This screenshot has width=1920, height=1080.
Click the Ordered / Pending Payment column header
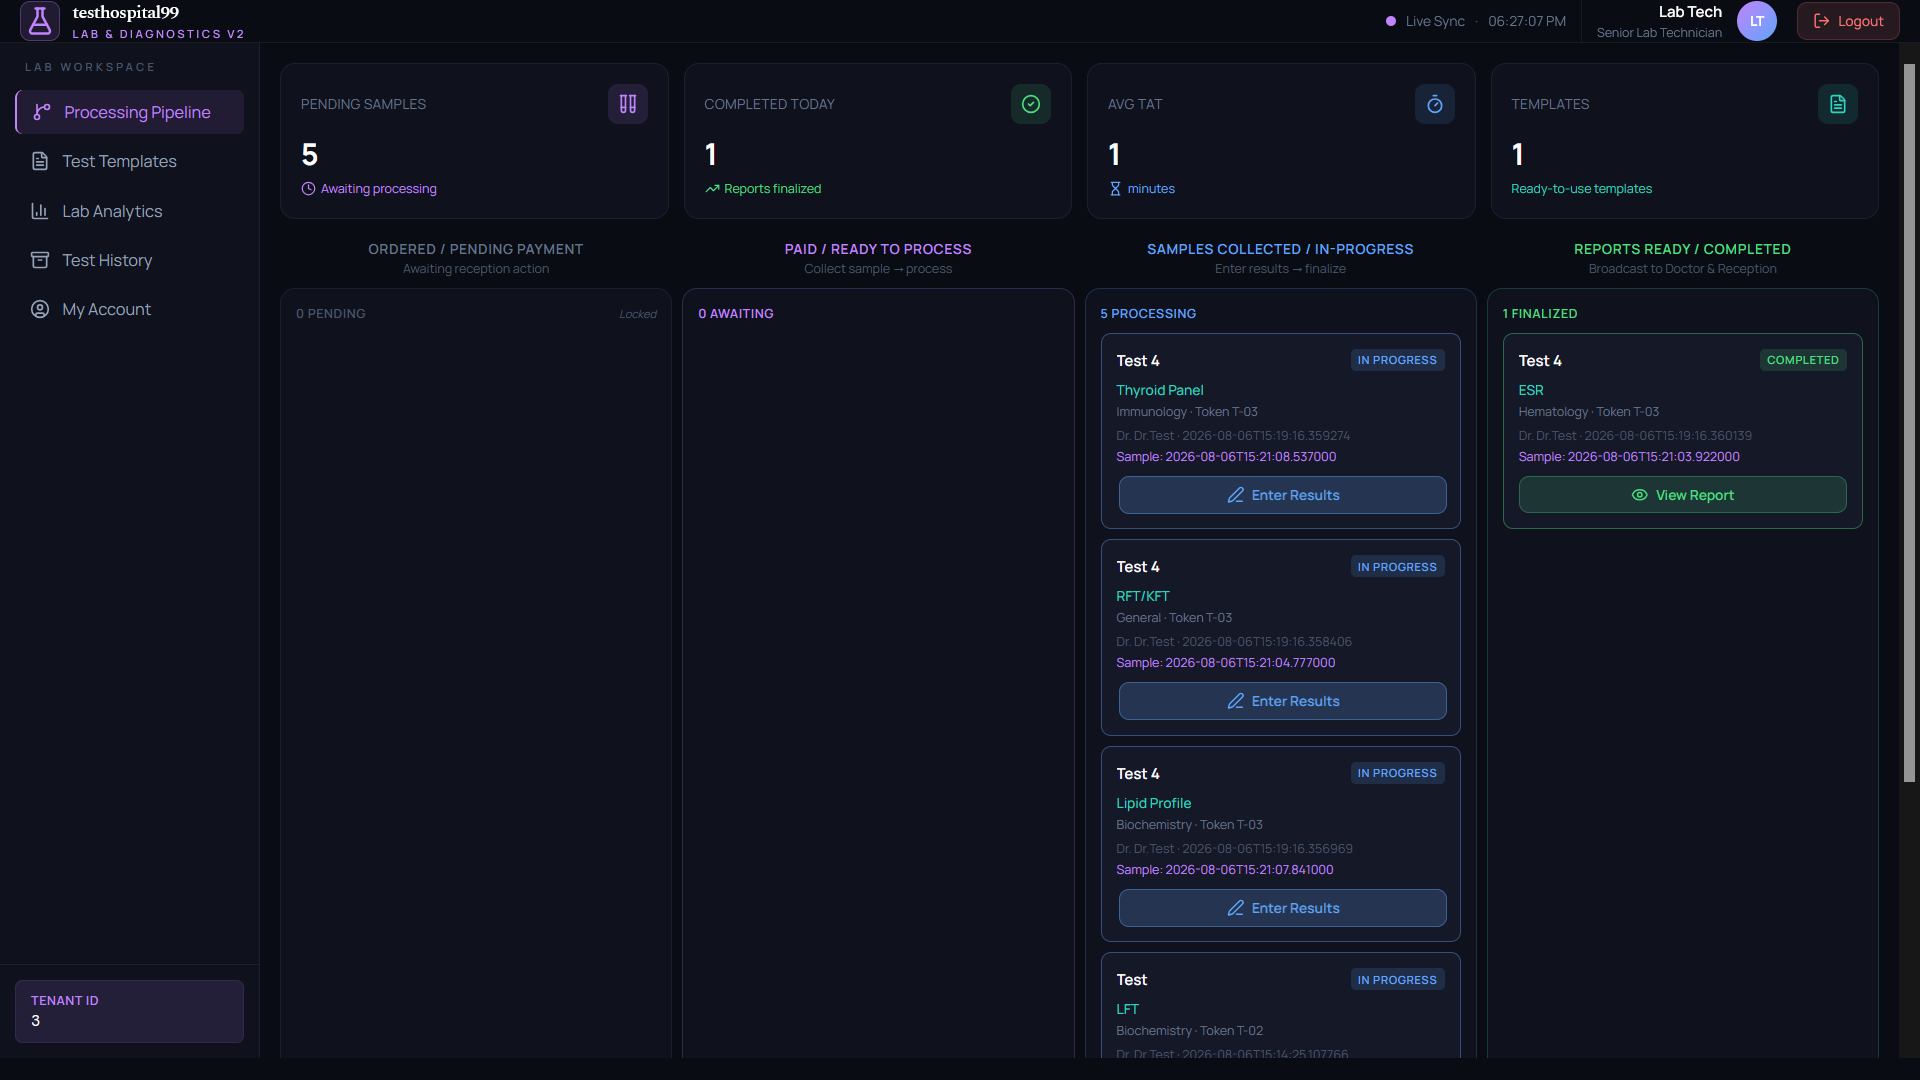(x=476, y=249)
